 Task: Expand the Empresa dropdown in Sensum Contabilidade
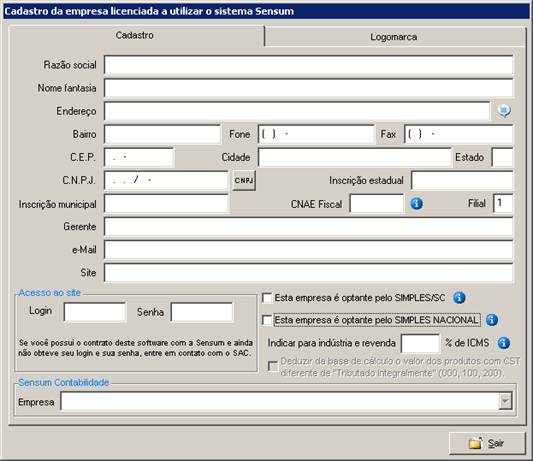coord(505,401)
